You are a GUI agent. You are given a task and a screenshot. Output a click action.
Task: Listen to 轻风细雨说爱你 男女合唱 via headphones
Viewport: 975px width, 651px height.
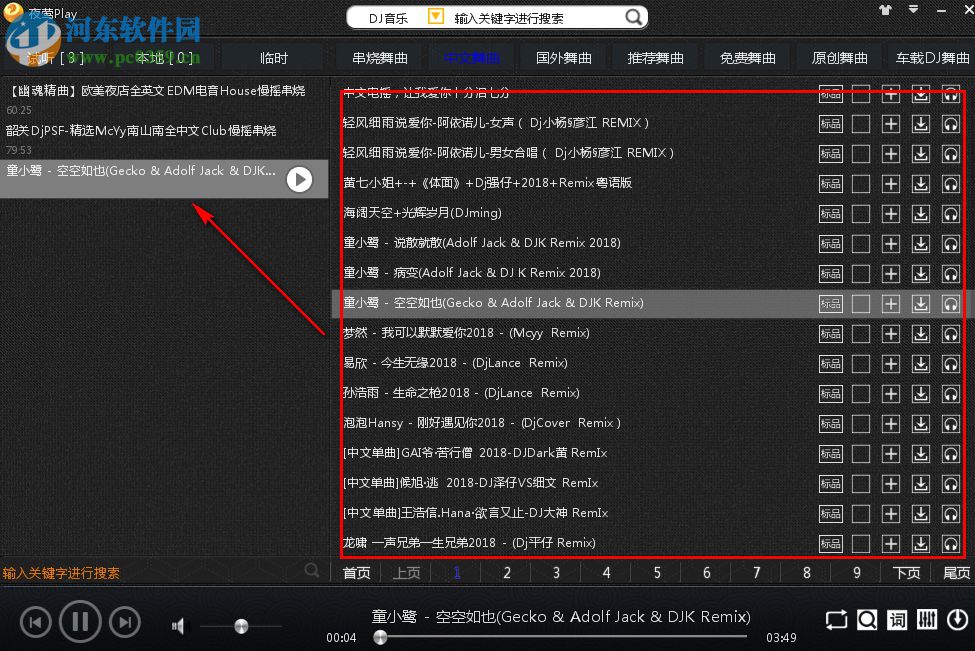[x=951, y=154]
